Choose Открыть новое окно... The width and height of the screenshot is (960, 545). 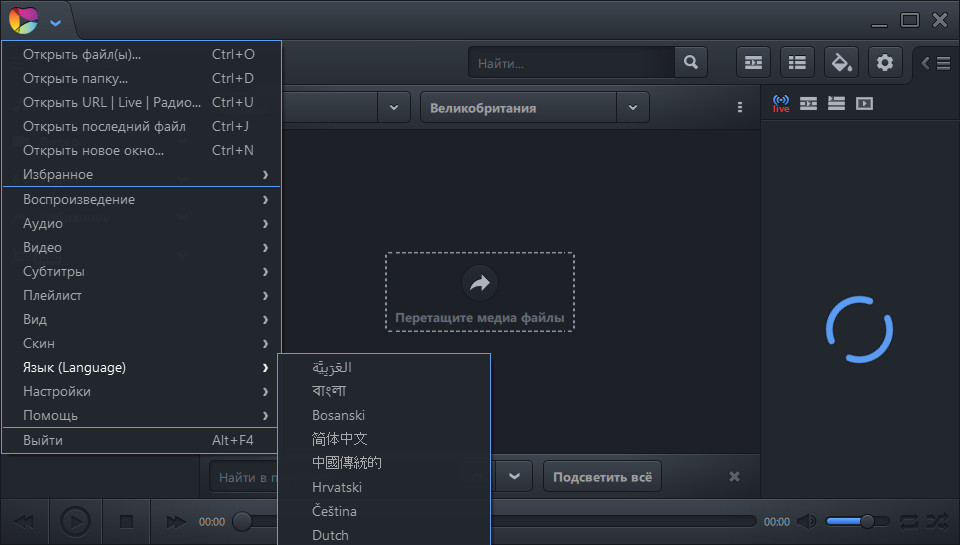tap(141, 150)
